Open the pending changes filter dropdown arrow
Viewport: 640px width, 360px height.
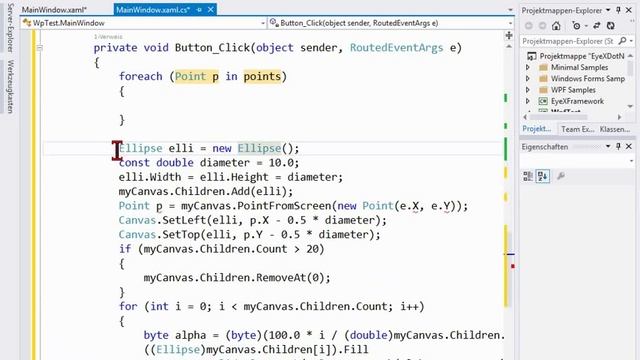[x=586, y=26]
